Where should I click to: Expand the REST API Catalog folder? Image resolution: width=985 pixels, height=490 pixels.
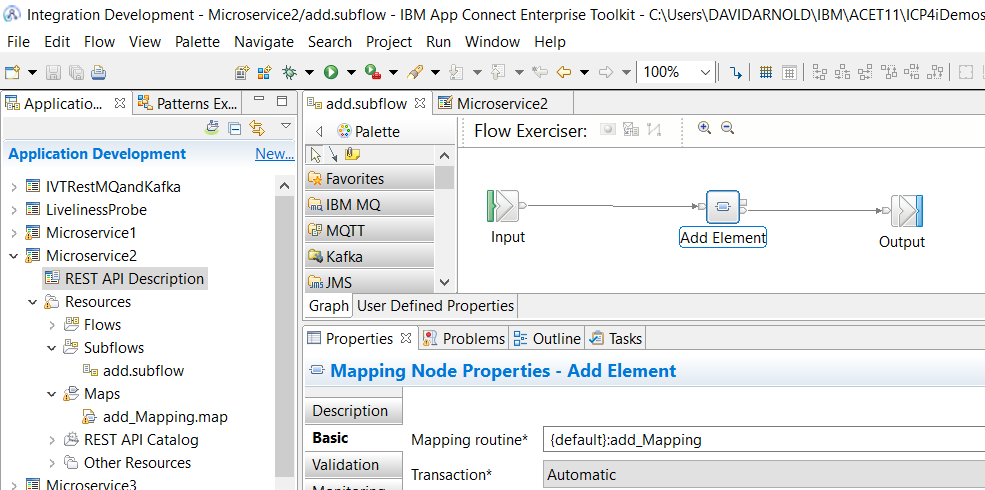pos(52,440)
